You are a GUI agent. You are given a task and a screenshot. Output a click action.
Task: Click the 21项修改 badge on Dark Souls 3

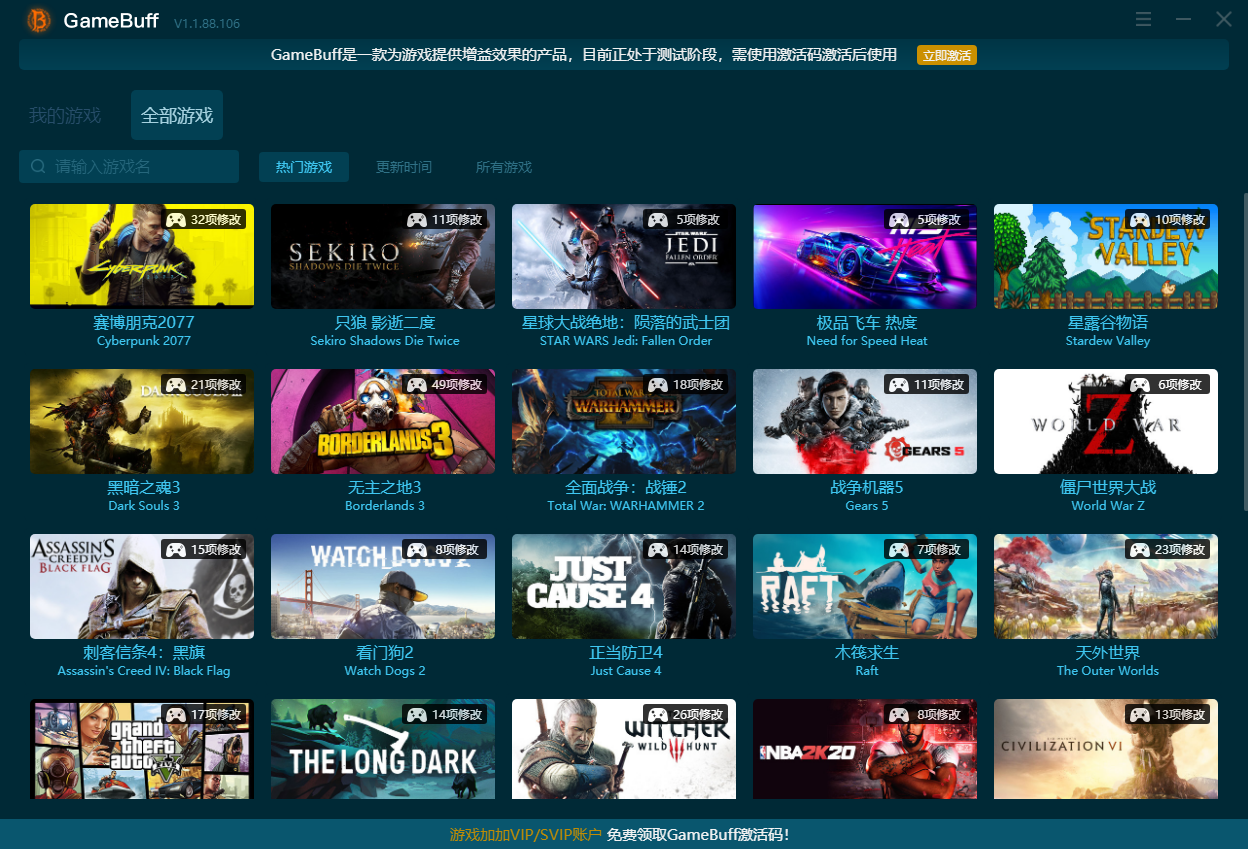tap(204, 384)
